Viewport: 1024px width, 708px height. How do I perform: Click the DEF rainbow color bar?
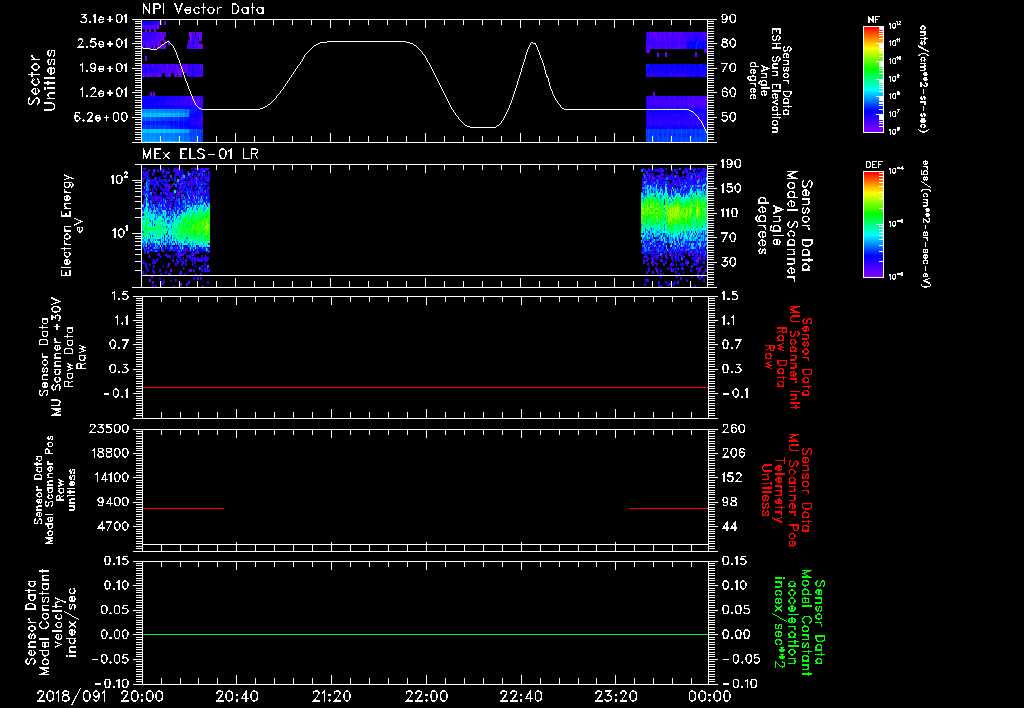tap(874, 224)
